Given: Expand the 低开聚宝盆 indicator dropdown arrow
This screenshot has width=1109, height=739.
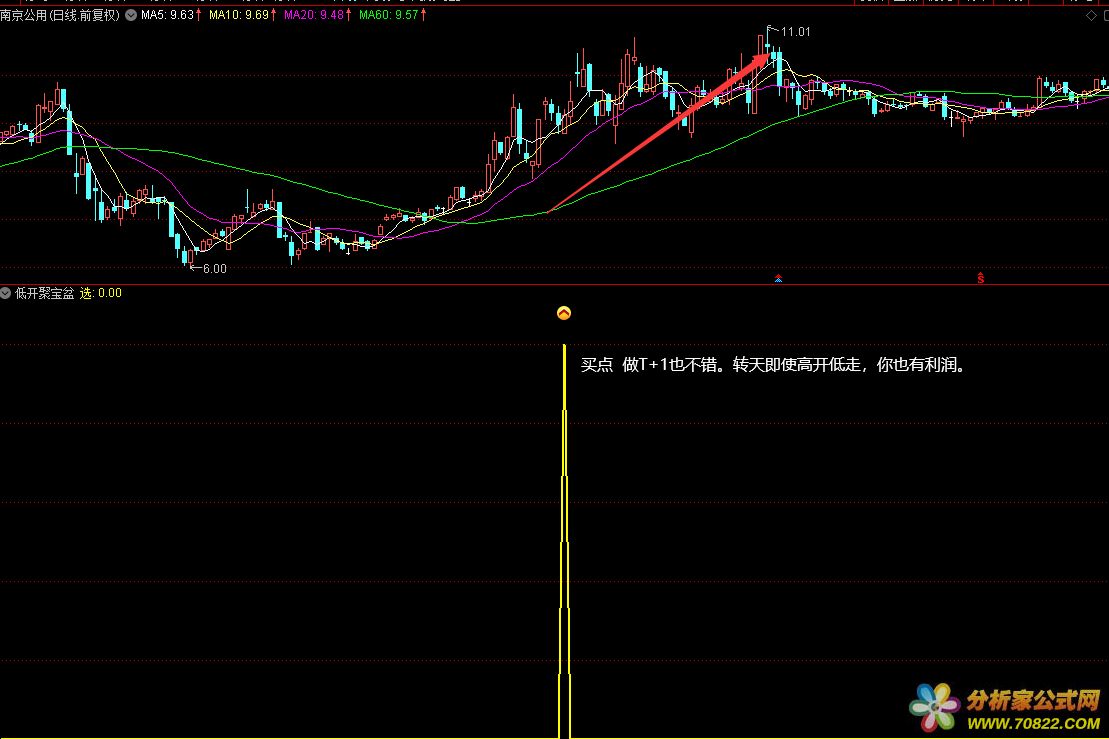Looking at the screenshot, I should pos(6,293).
